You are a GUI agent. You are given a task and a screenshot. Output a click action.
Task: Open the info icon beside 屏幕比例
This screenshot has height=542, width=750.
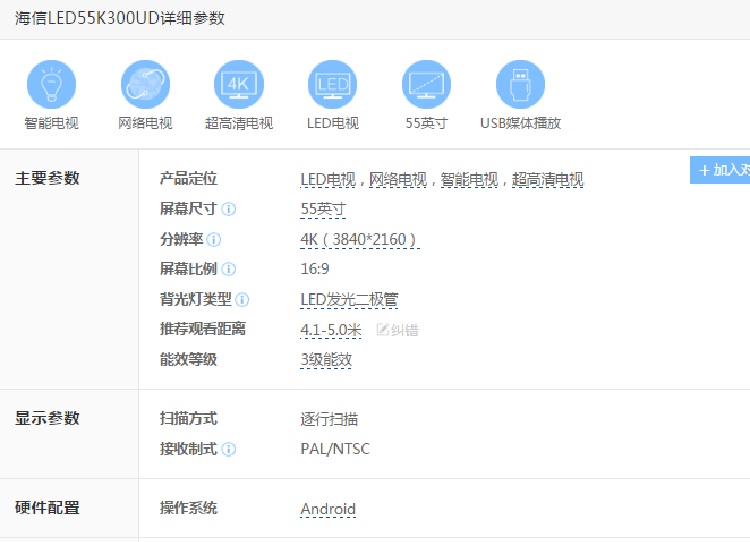point(229,269)
